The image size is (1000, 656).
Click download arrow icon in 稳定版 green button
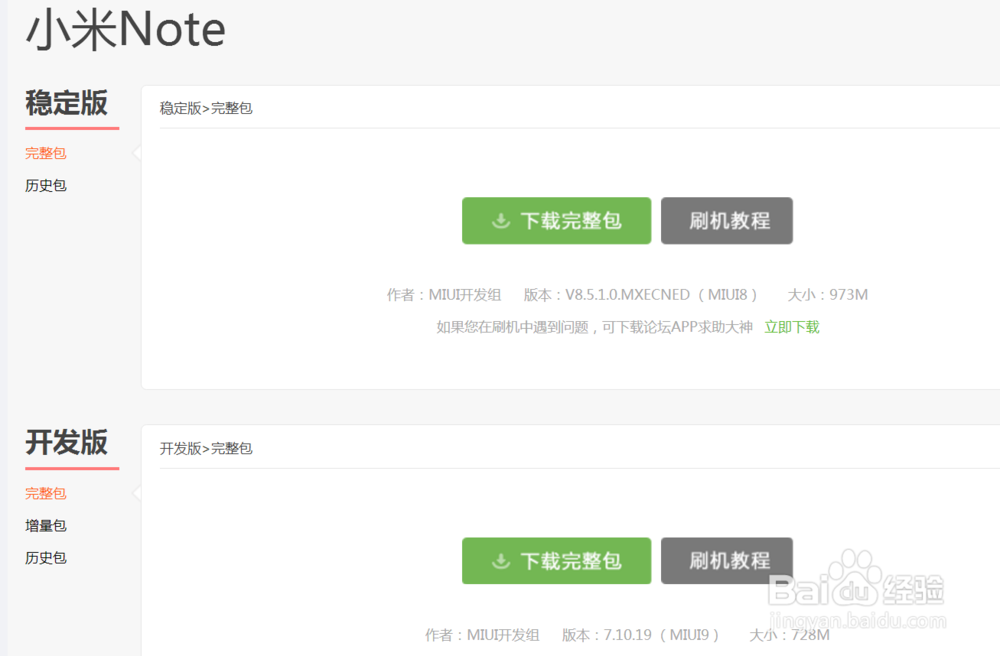(501, 221)
